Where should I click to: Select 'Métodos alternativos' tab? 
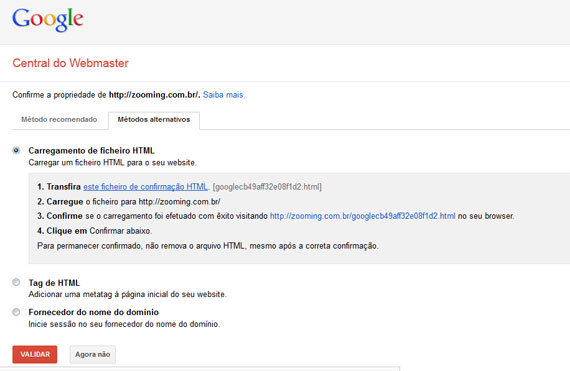154,120
